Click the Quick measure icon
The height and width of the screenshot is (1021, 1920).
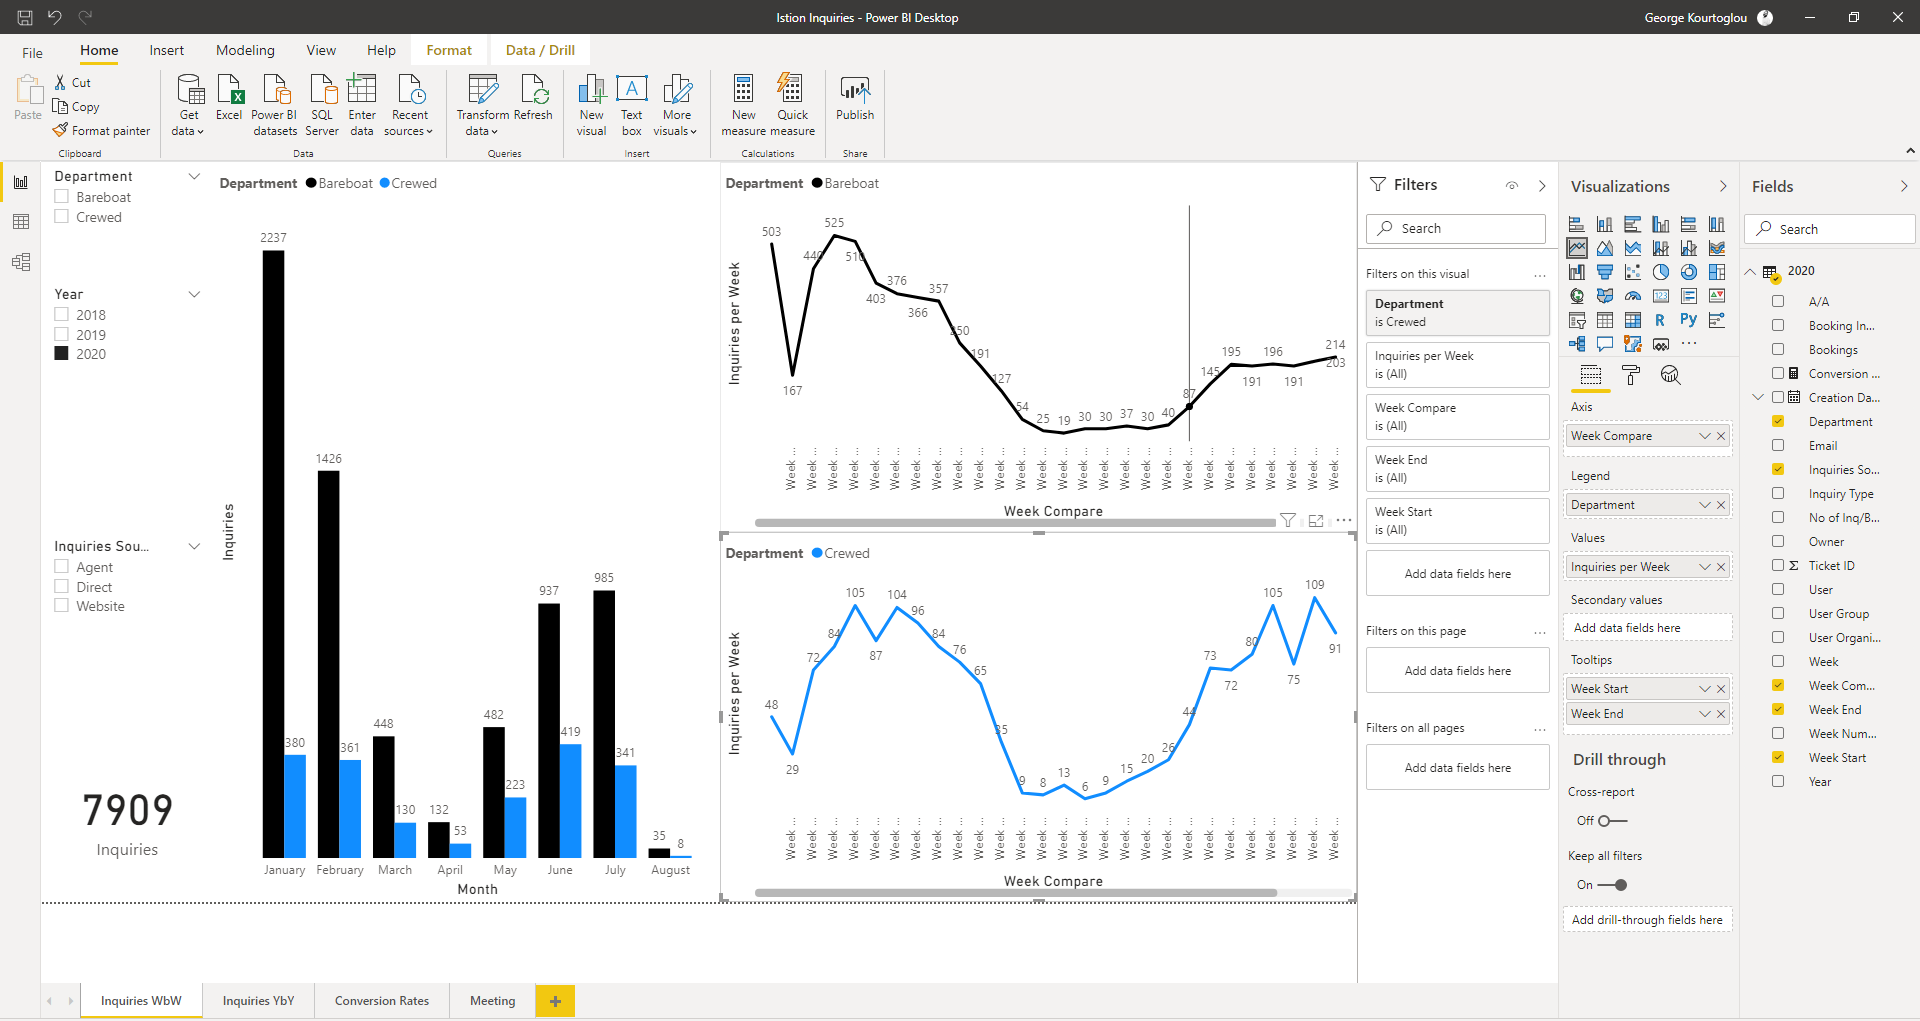click(x=792, y=104)
